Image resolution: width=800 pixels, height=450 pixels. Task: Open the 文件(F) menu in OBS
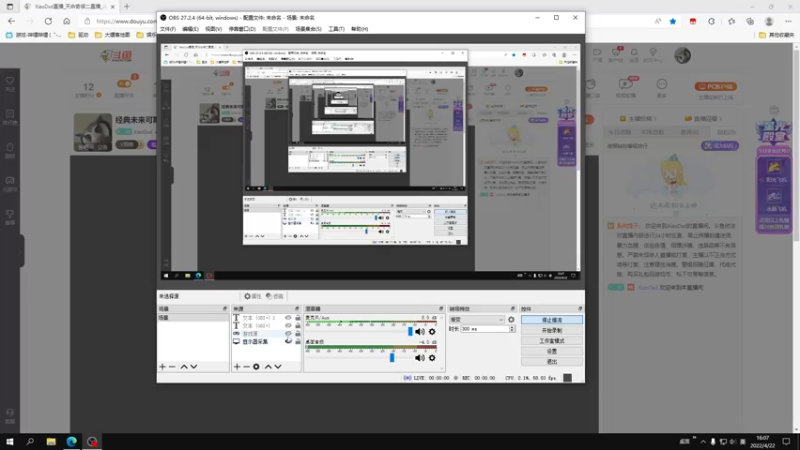coord(168,29)
